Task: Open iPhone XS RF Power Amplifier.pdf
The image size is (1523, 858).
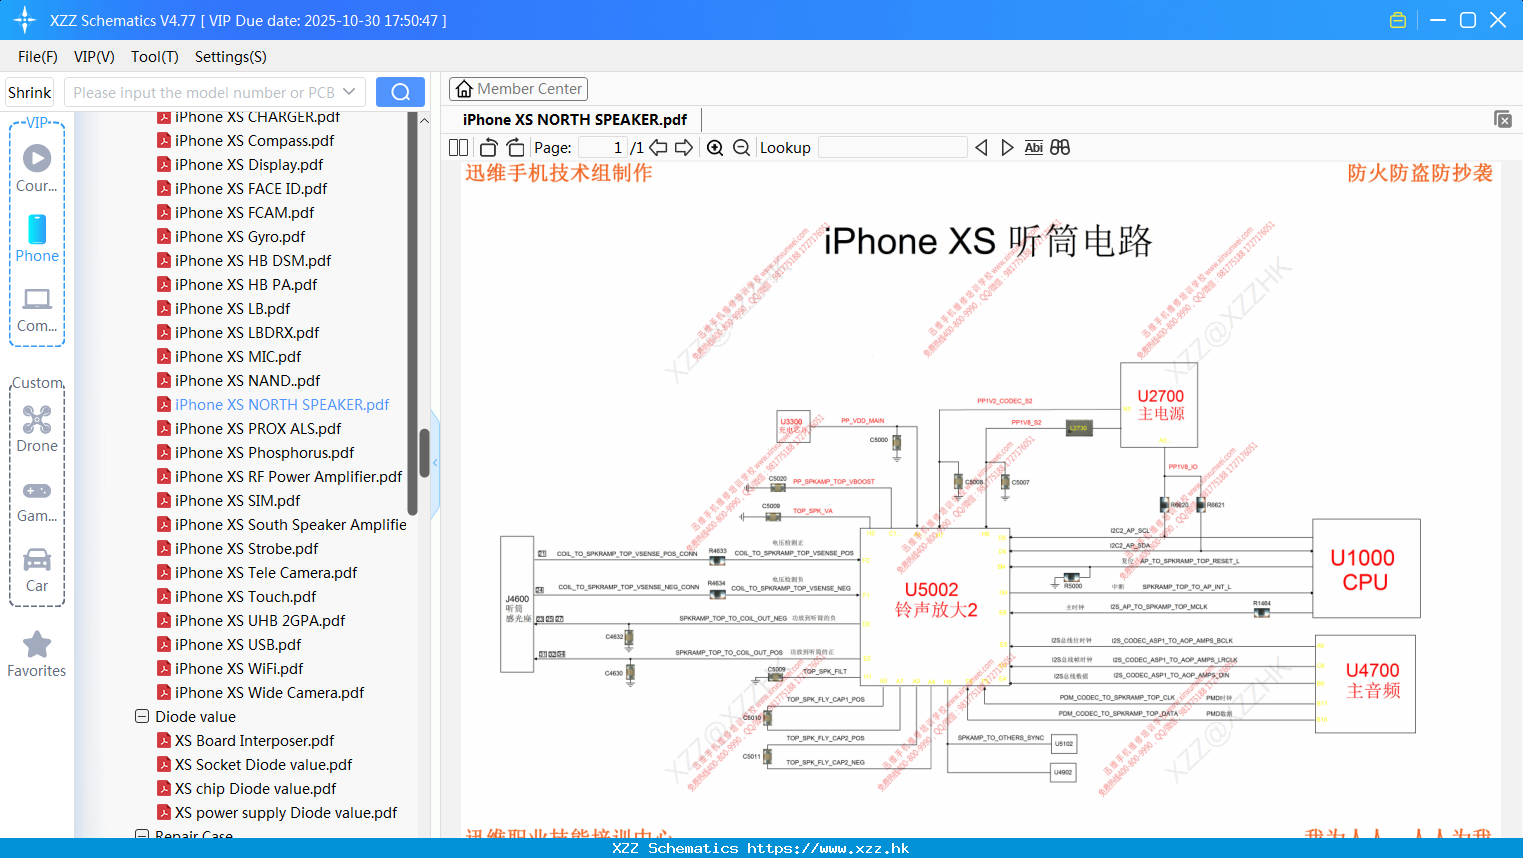Action: pos(288,476)
